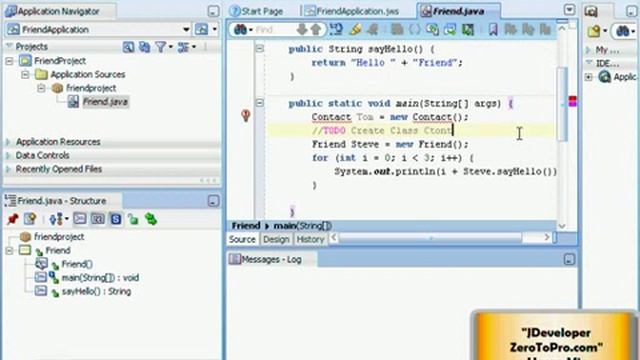This screenshot has width=640, height=360.
Task: Click the horizontal scrollbar left arrow
Action: [x=334, y=237]
